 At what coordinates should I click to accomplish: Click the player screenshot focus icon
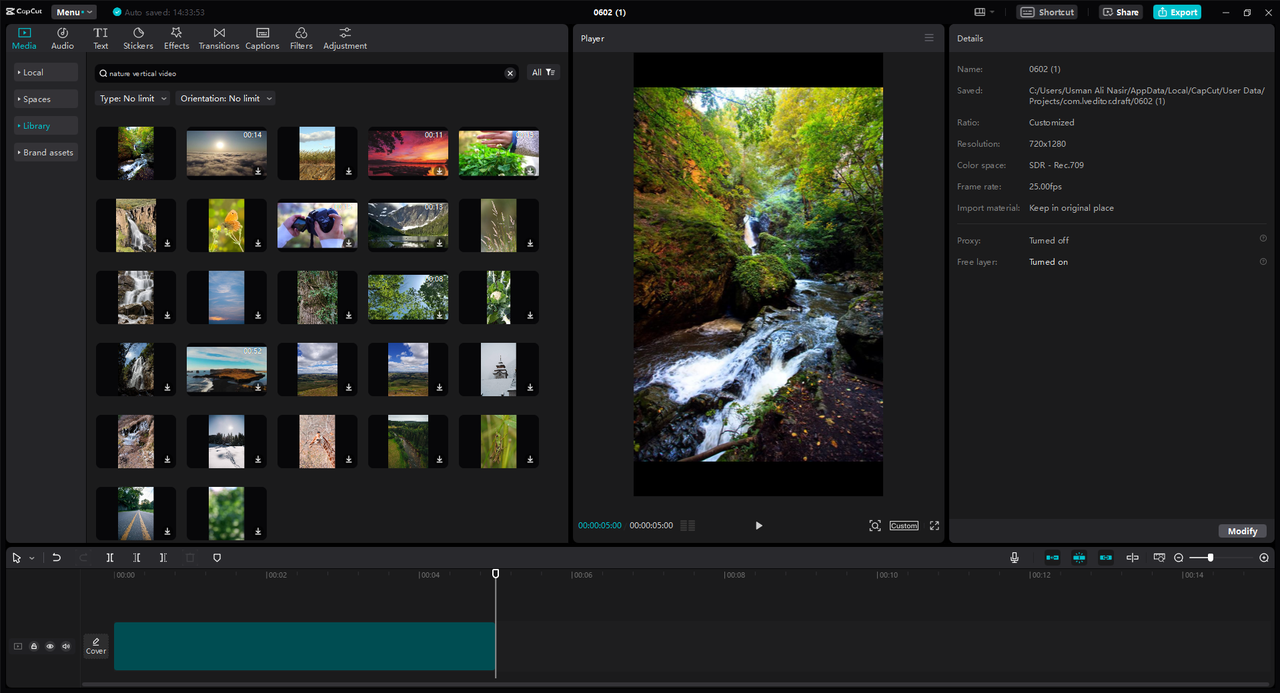(875, 526)
